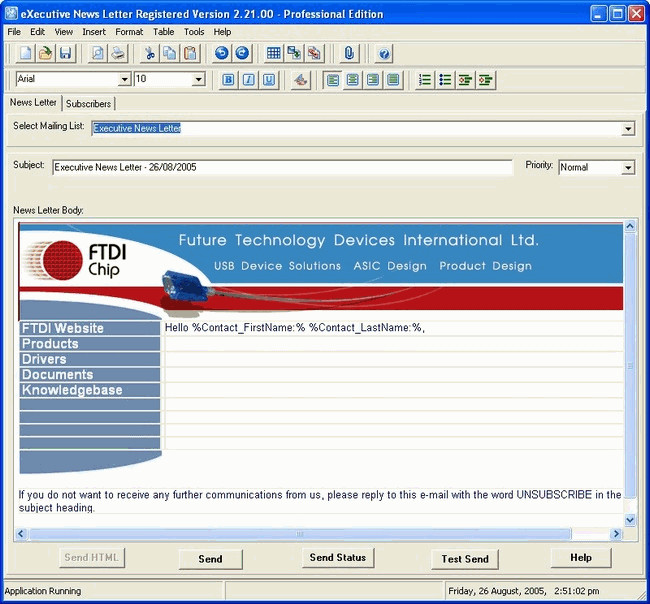Redo the last action
650x604 pixels.
point(242,53)
